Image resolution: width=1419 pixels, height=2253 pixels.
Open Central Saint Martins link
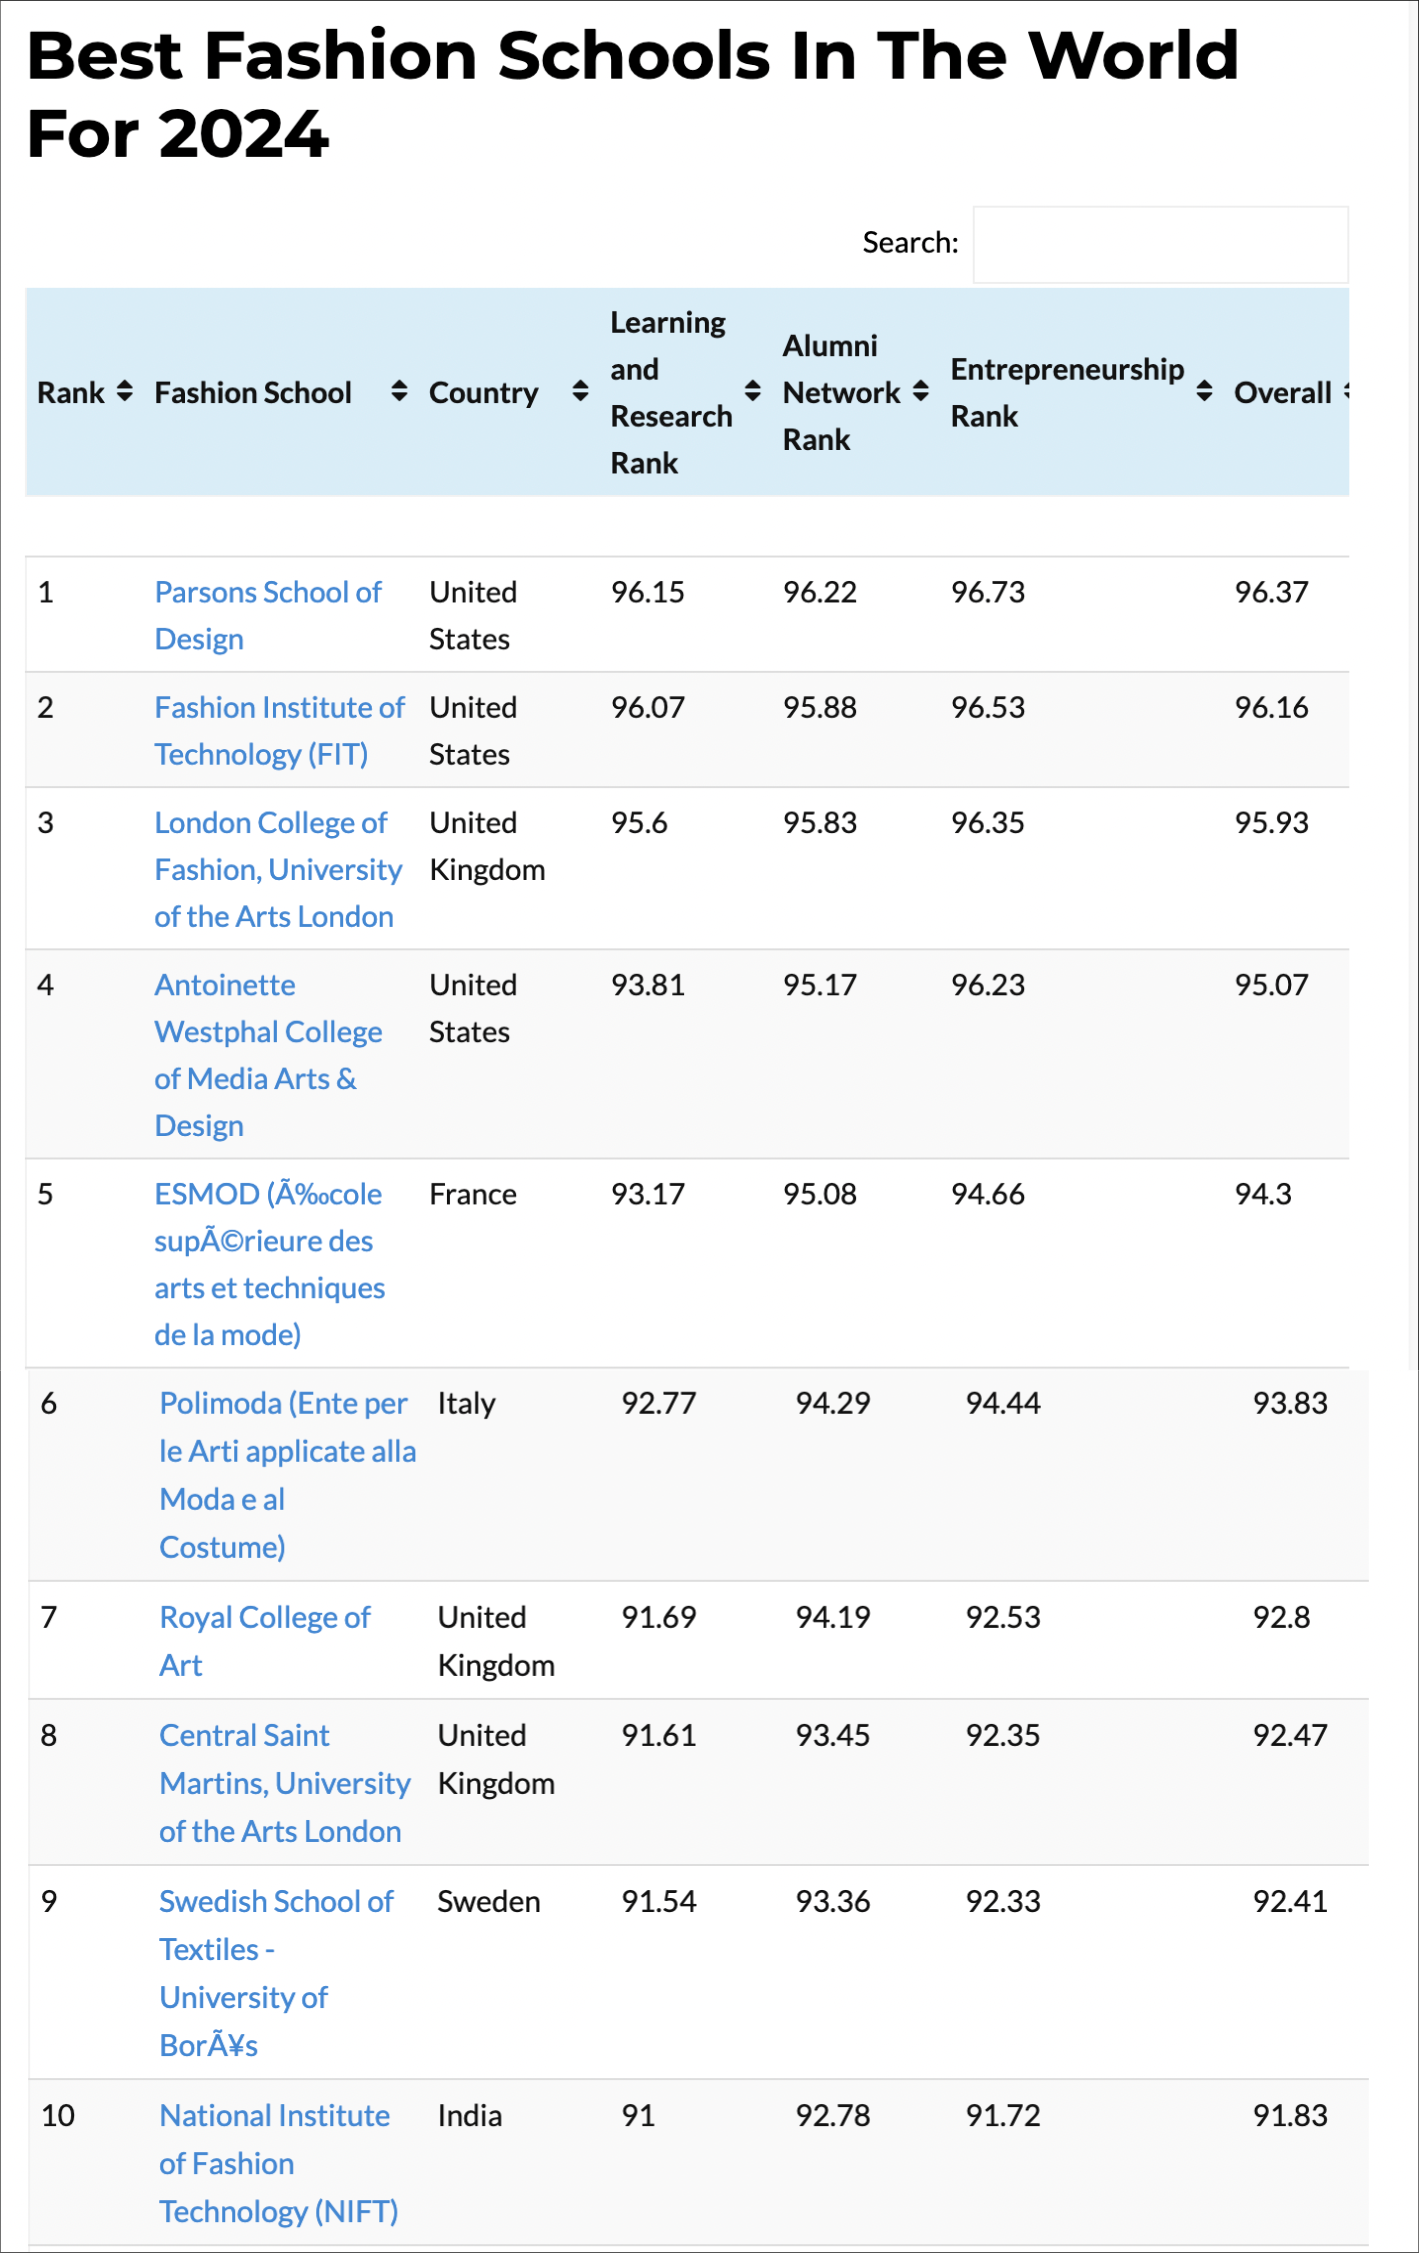[x=285, y=1783]
